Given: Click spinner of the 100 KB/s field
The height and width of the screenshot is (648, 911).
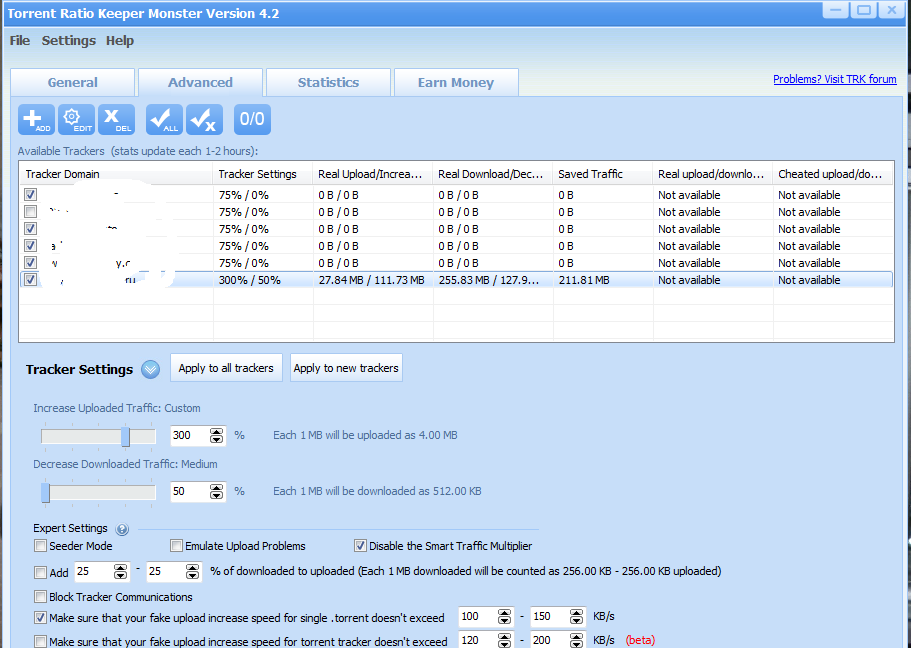Looking at the screenshot, I should [505, 617].
